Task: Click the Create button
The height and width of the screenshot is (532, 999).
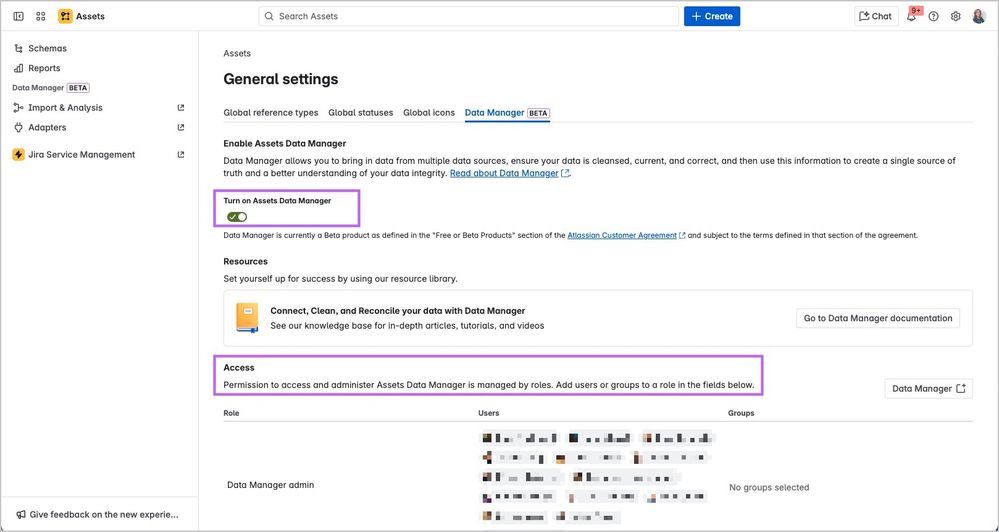Action: [712, 16]
